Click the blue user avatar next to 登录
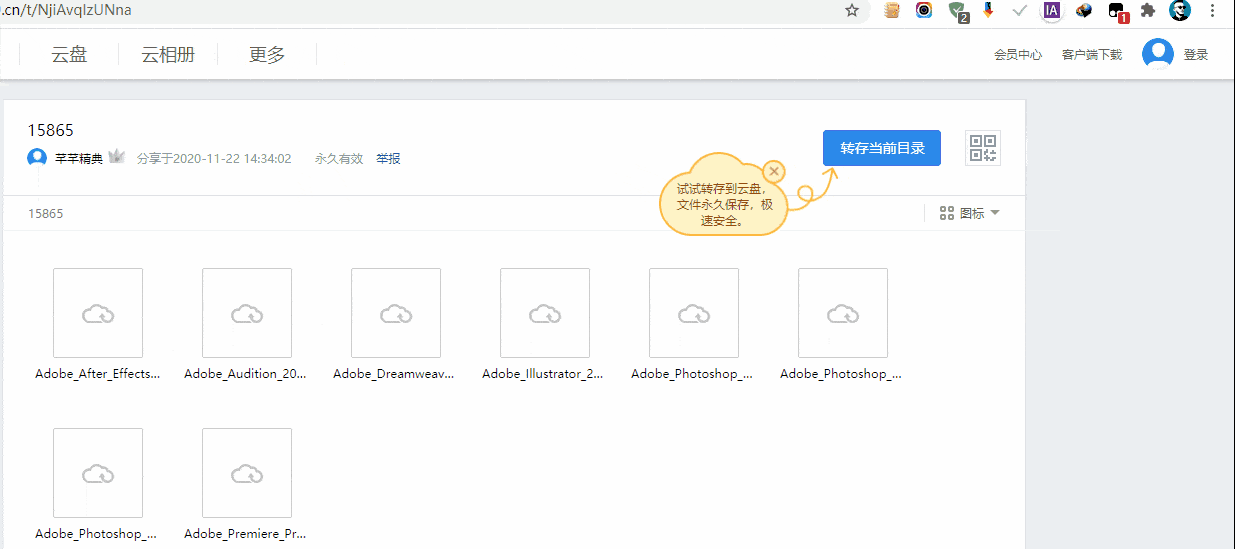 1158,54
